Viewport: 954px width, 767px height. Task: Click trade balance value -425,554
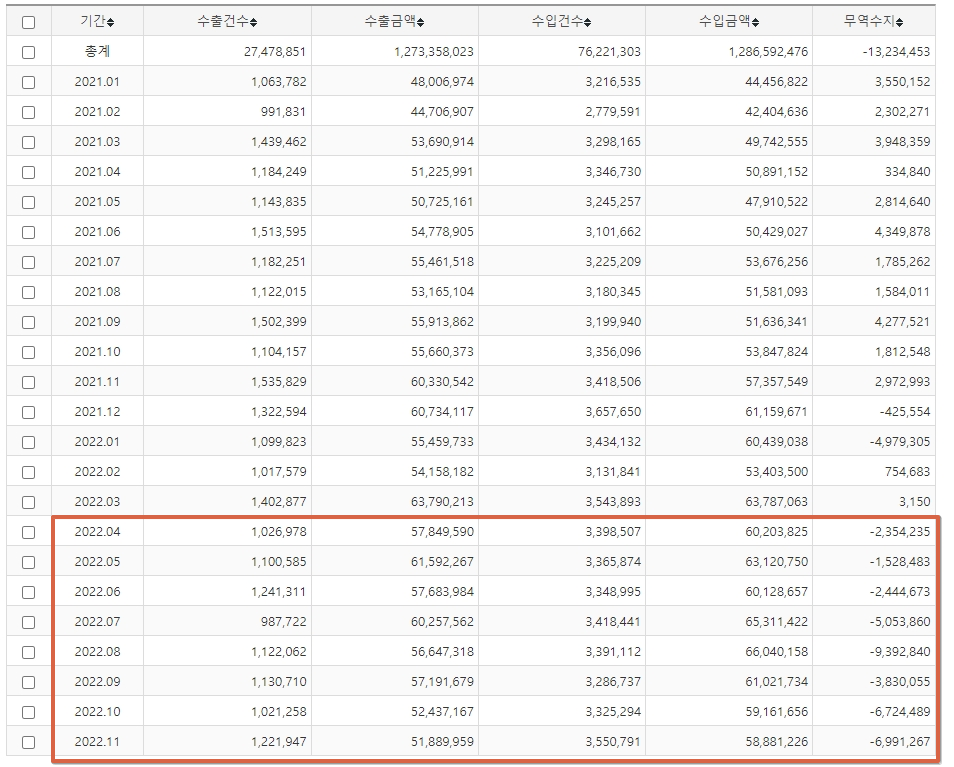coord(905,412)
